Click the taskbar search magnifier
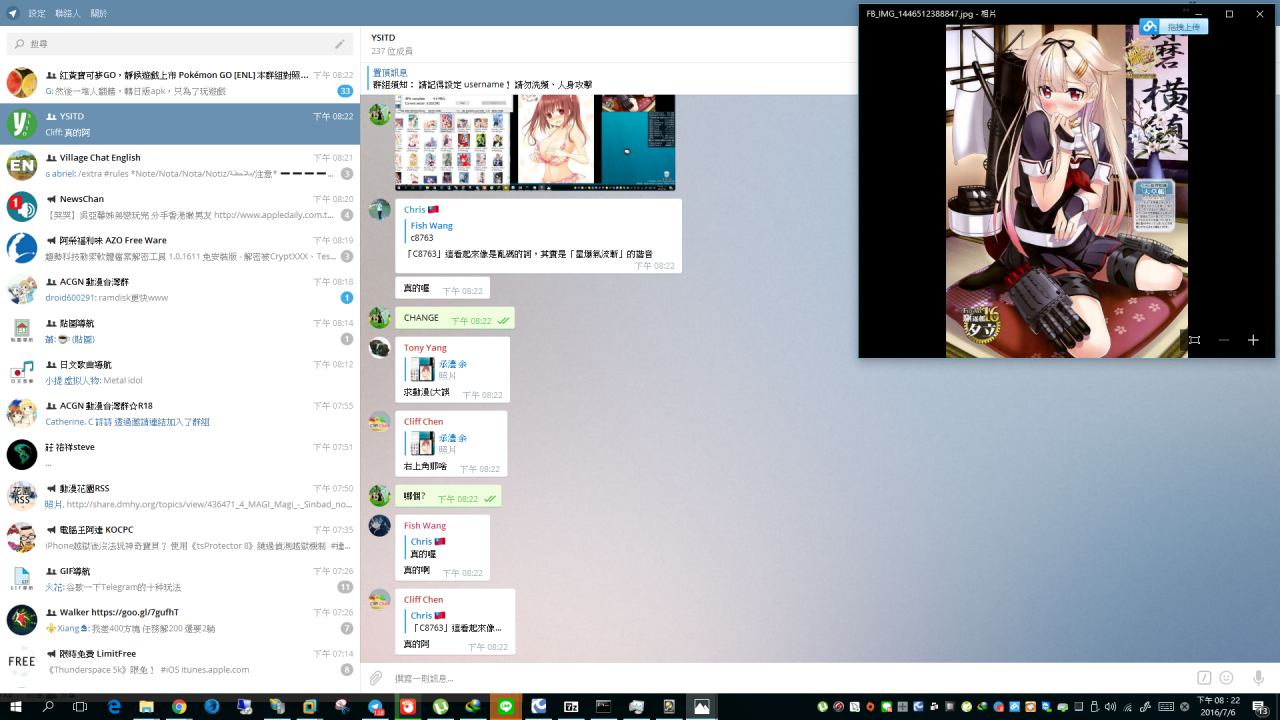 click(48, 706)
